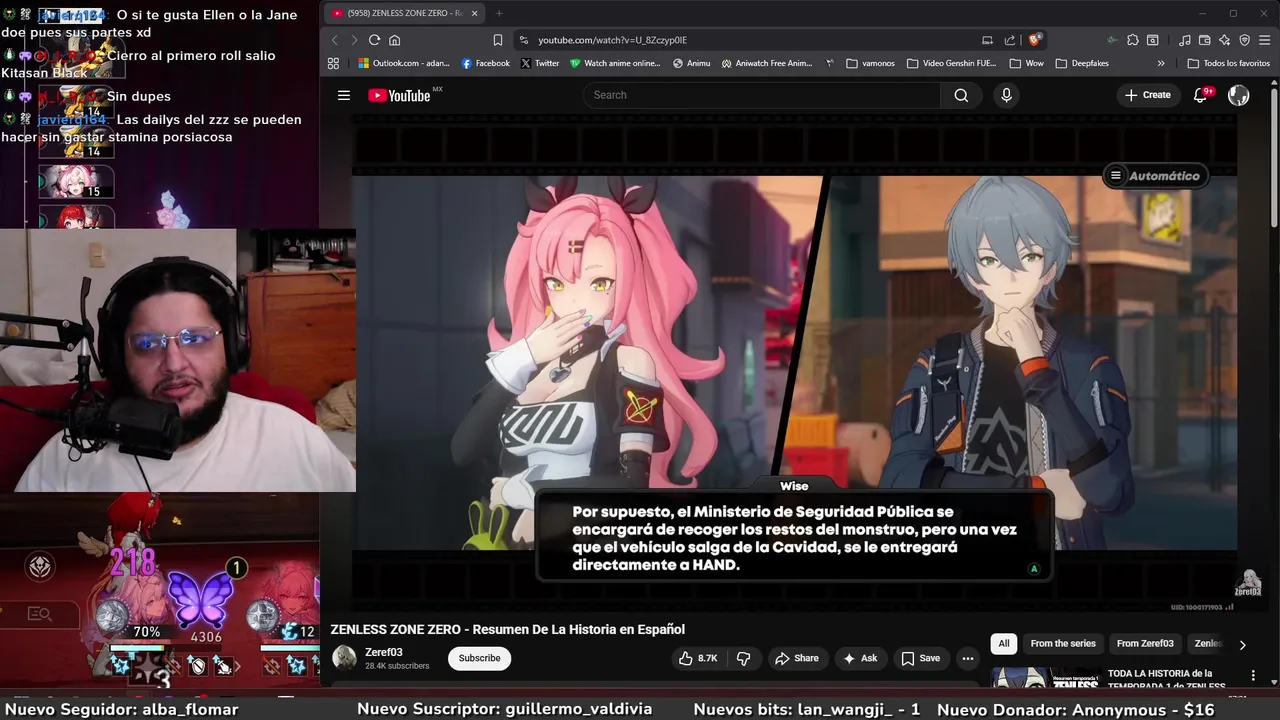The height and width of the screenshot is (720, 1280).
Task: Select the All filter chip
Action: pyautogui.click(x=1004, y=644)
